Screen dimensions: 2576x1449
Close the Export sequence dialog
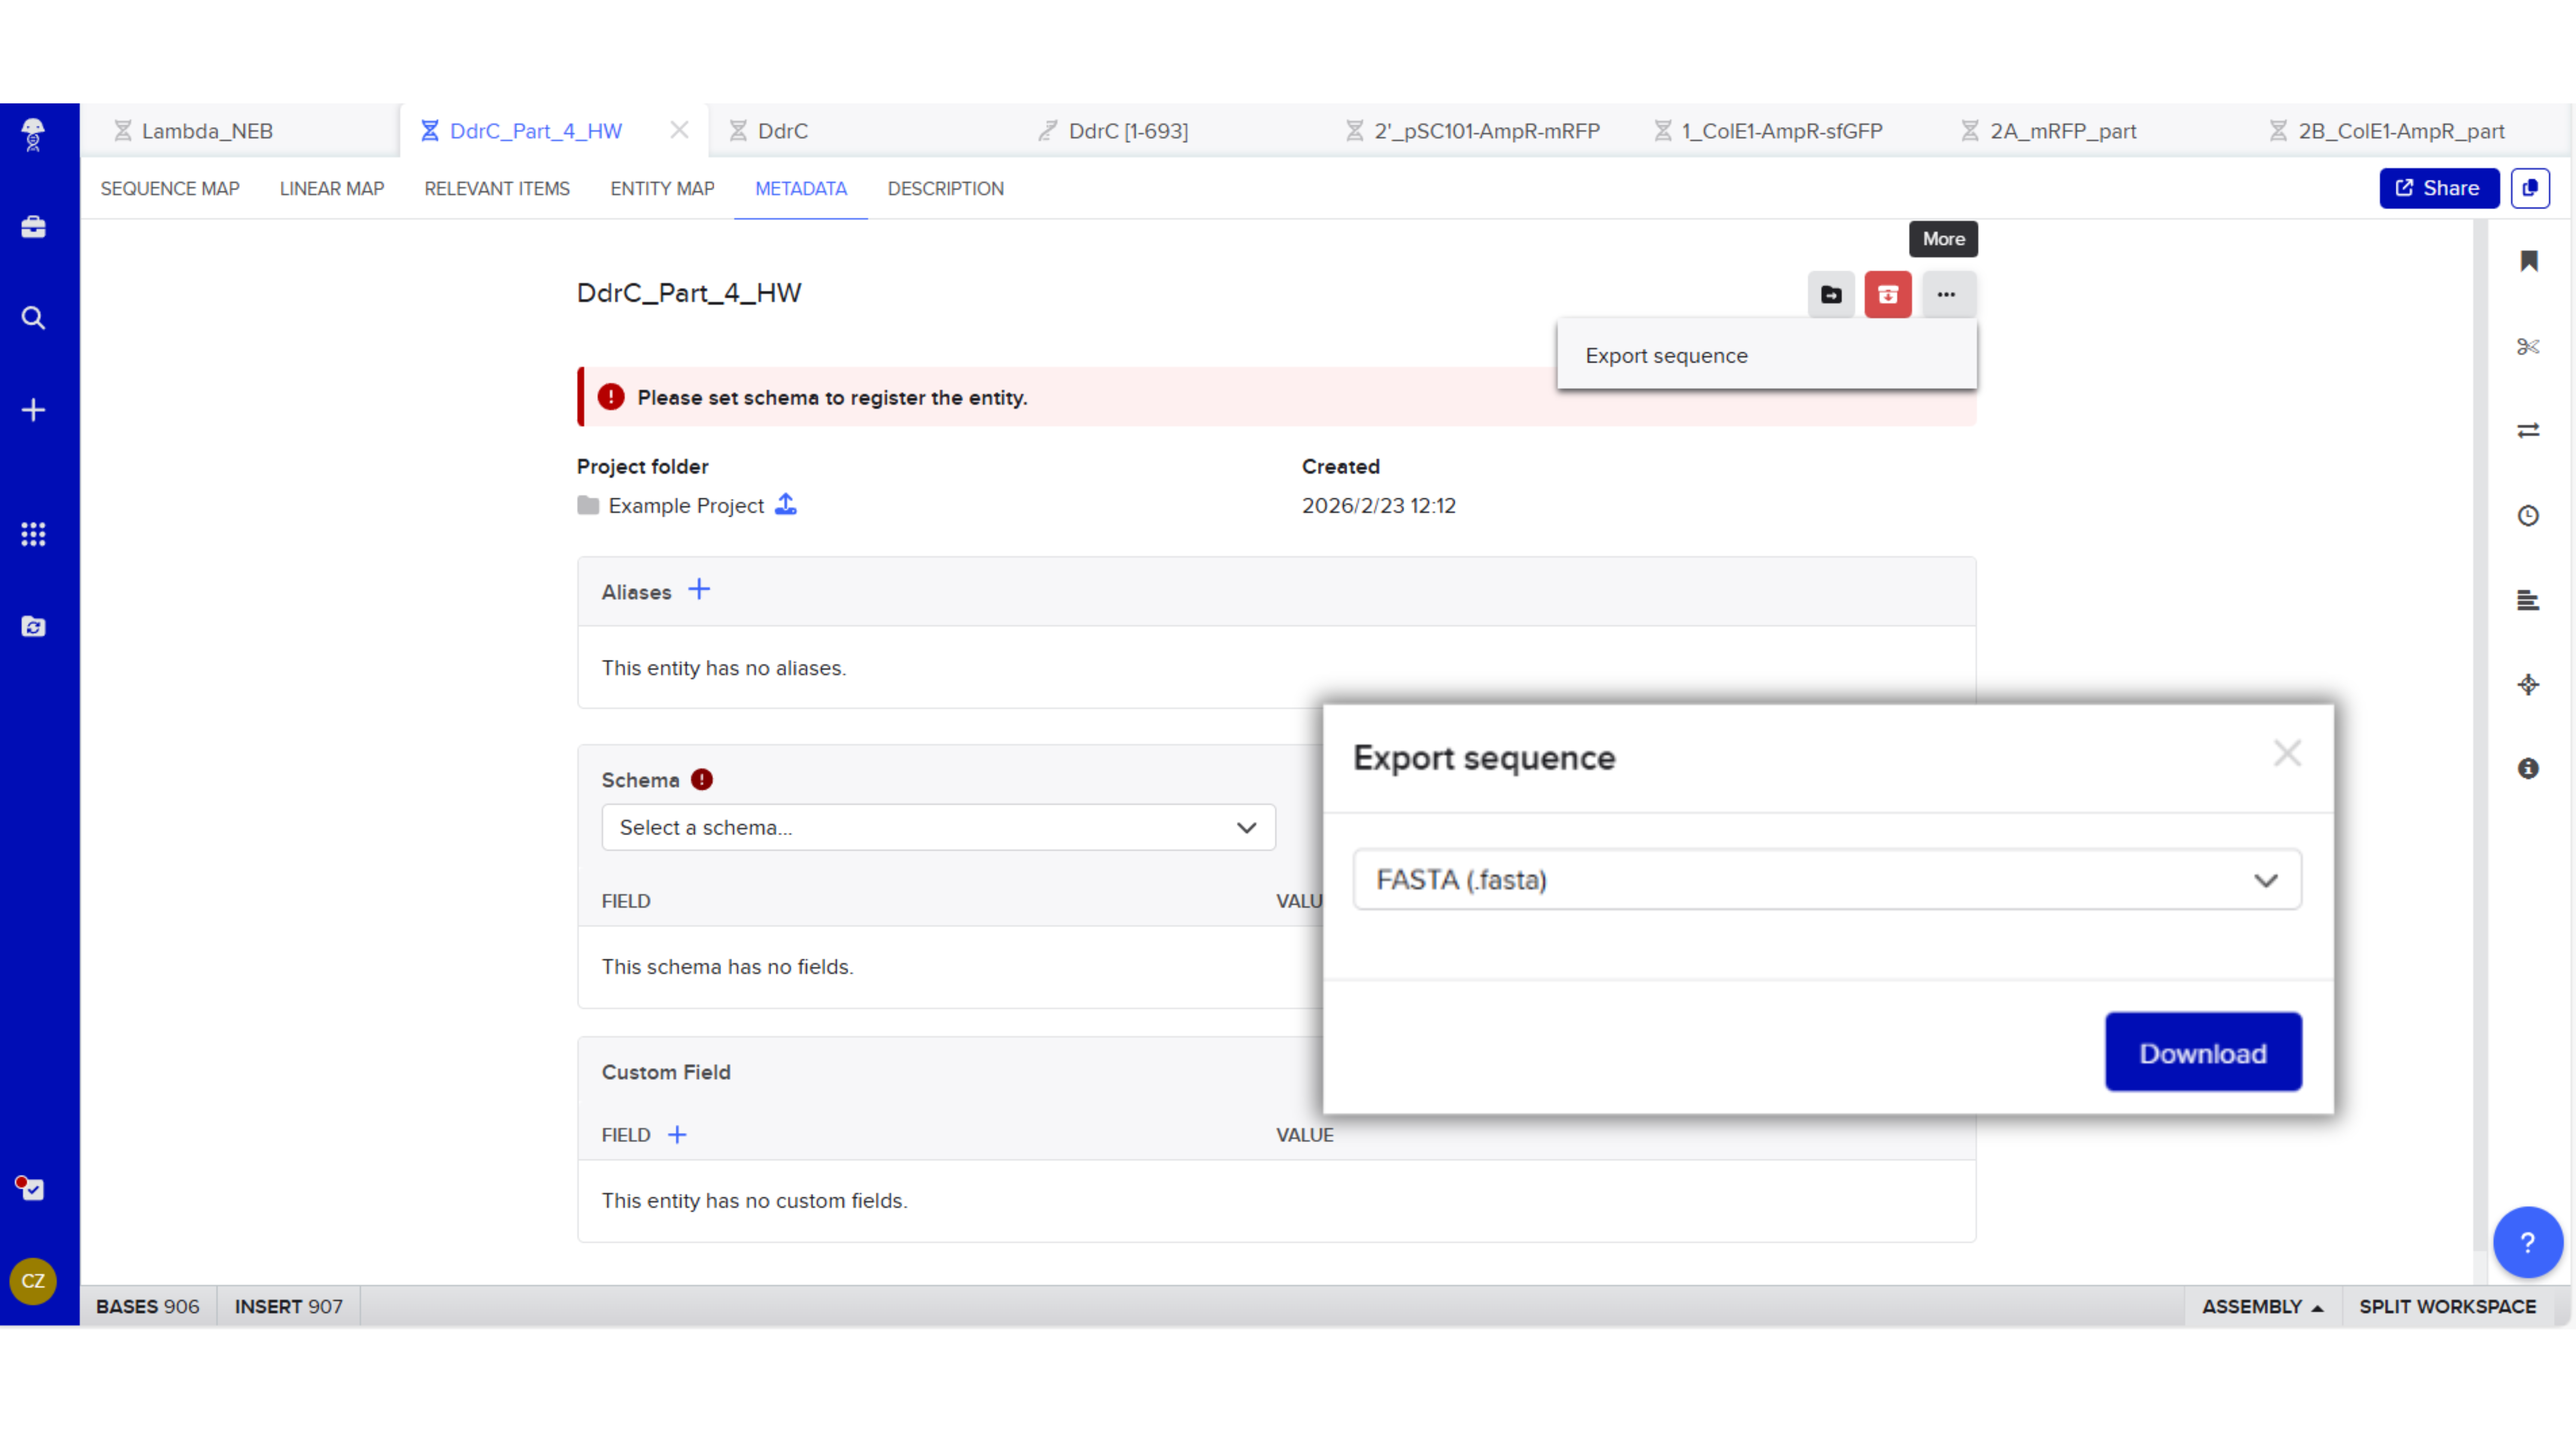pos(2286,753)
